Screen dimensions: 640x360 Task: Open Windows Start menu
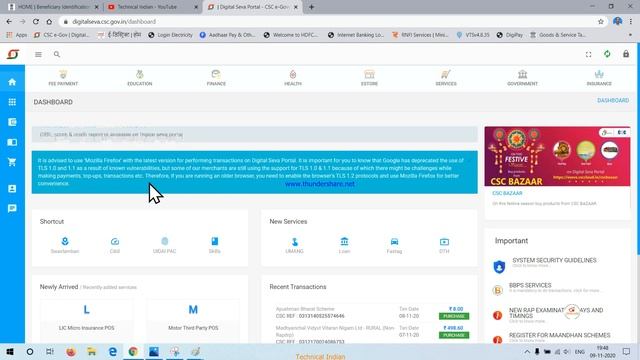pyautogui.click(x=10, y=351)
